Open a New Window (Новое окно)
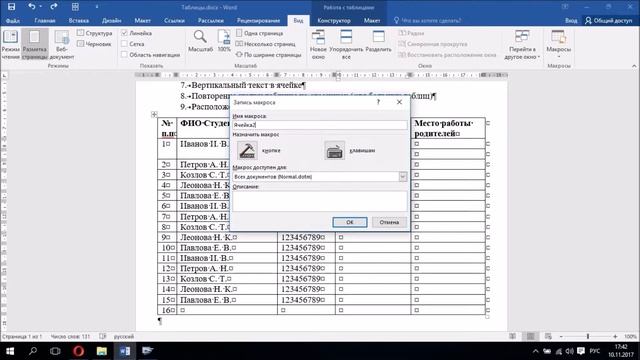 pyautogui.click(x=318, y=44)
